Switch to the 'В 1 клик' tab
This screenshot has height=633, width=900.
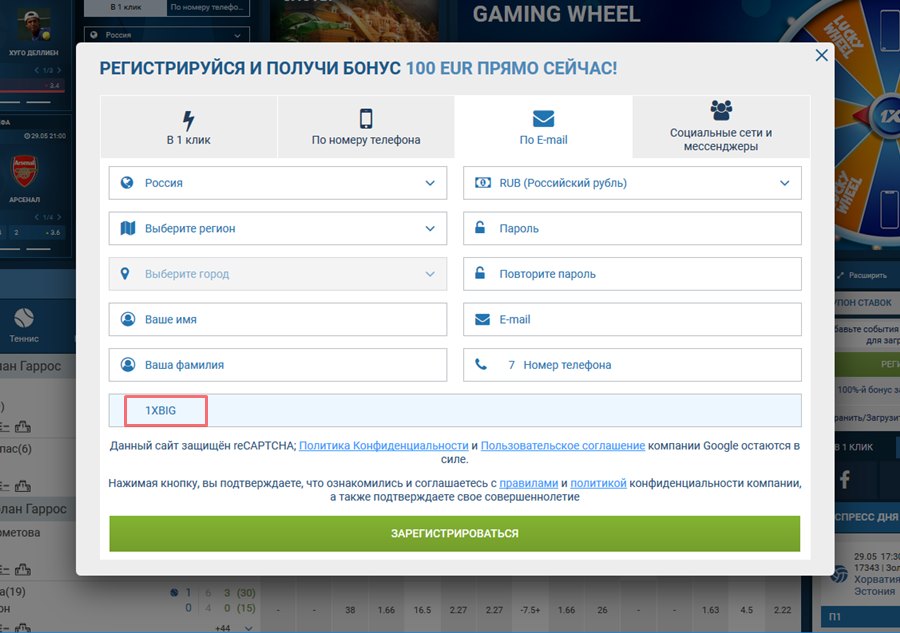pyautogui.click(x=188, y=127)
